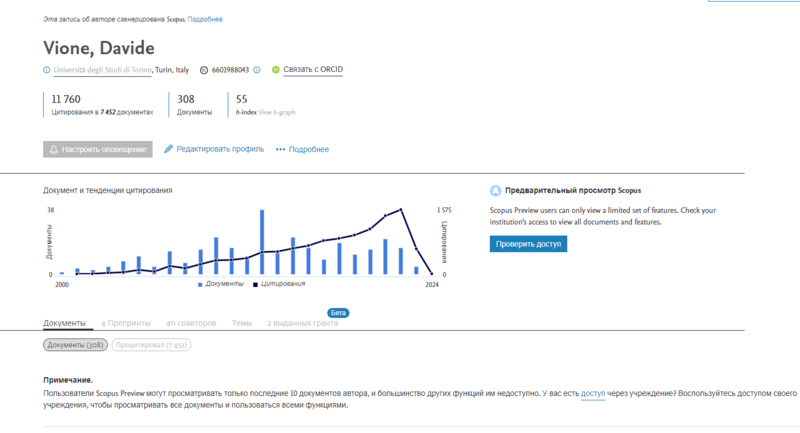800x433 pixels.
Task: Click the Scopus Preview badge icon
Action: coord(495,190)
